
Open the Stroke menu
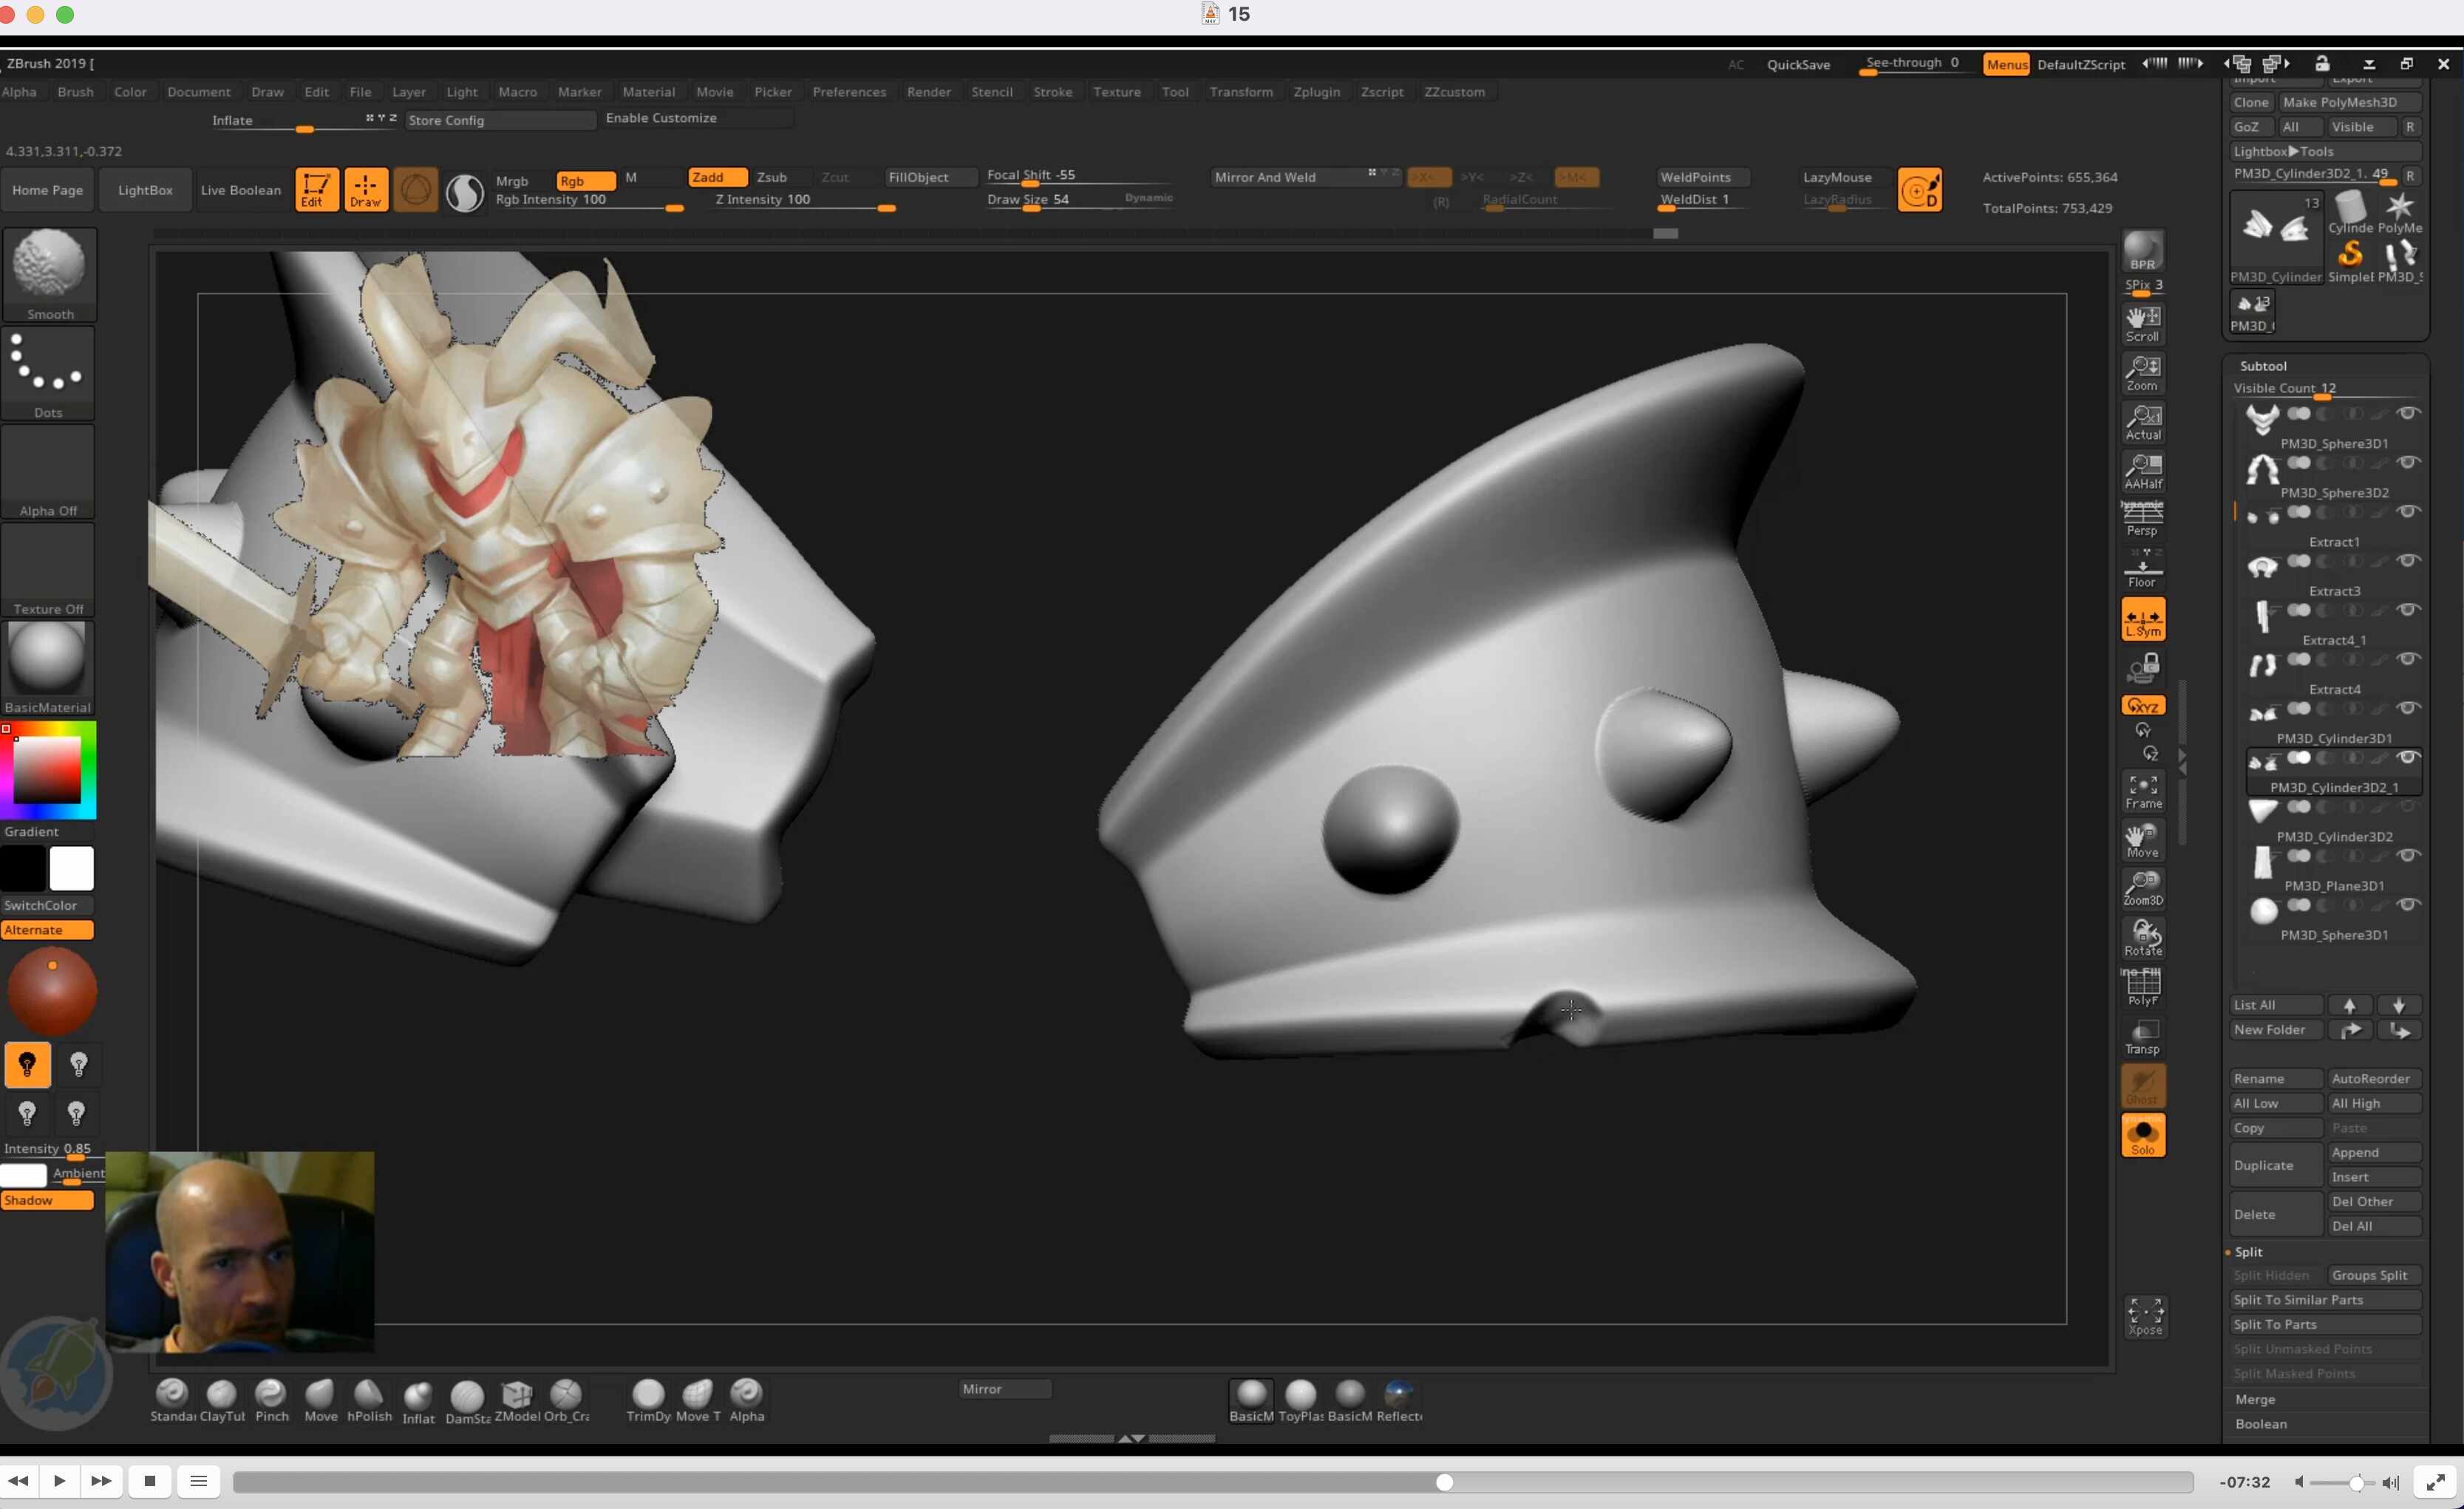click(1052, 92)
